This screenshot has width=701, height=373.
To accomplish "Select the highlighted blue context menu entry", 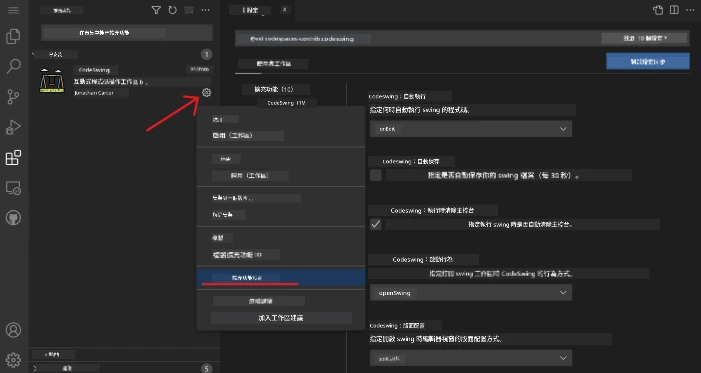I will pyautogui.click(x=281, y=278).
